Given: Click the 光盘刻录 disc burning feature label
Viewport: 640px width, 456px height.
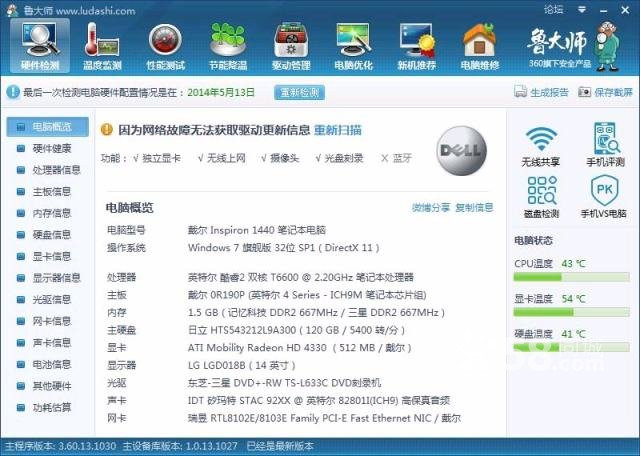Looking at the screenshot, I should pyautogui.click(x=344, y=158).
